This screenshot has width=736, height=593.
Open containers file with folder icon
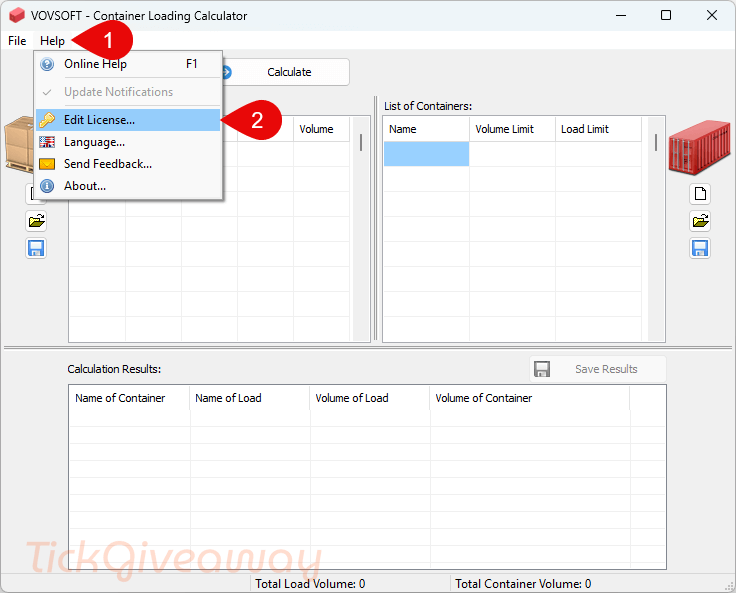[x=700, y=221]
